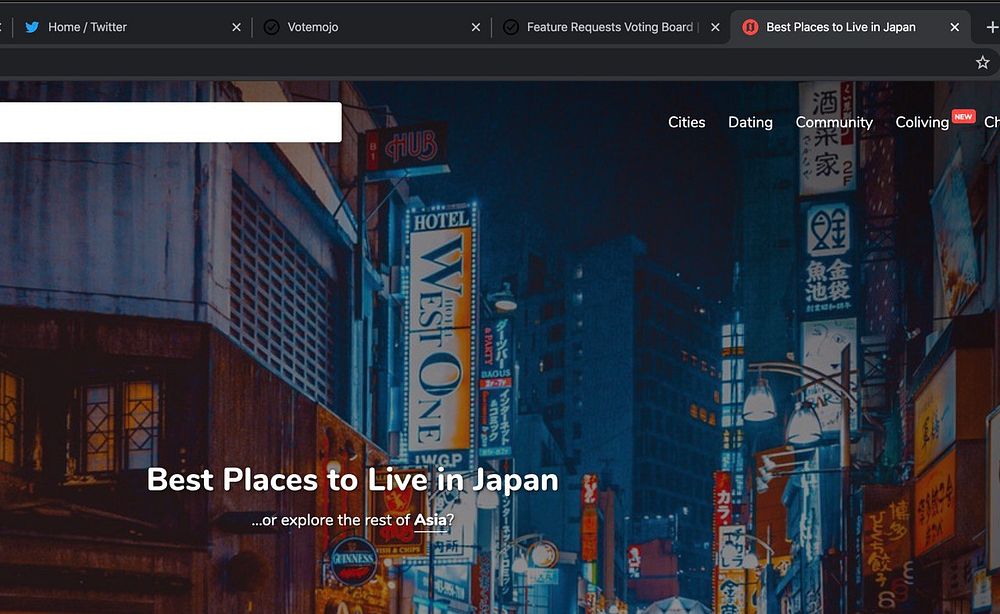Viewport: 1000px width, 614px height.
Task: Close the Votemojo tab
Action: coord(476,27)
